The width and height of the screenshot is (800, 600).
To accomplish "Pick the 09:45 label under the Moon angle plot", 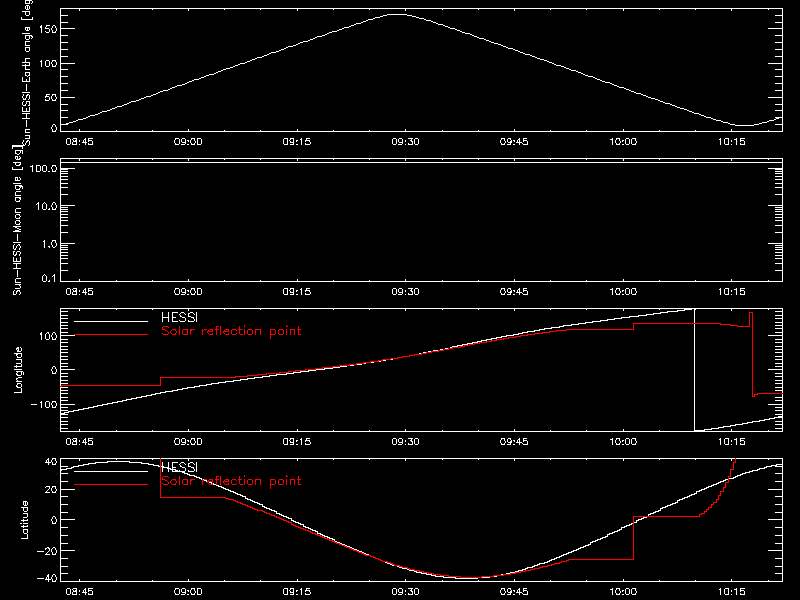I will (x=514, y=292).
